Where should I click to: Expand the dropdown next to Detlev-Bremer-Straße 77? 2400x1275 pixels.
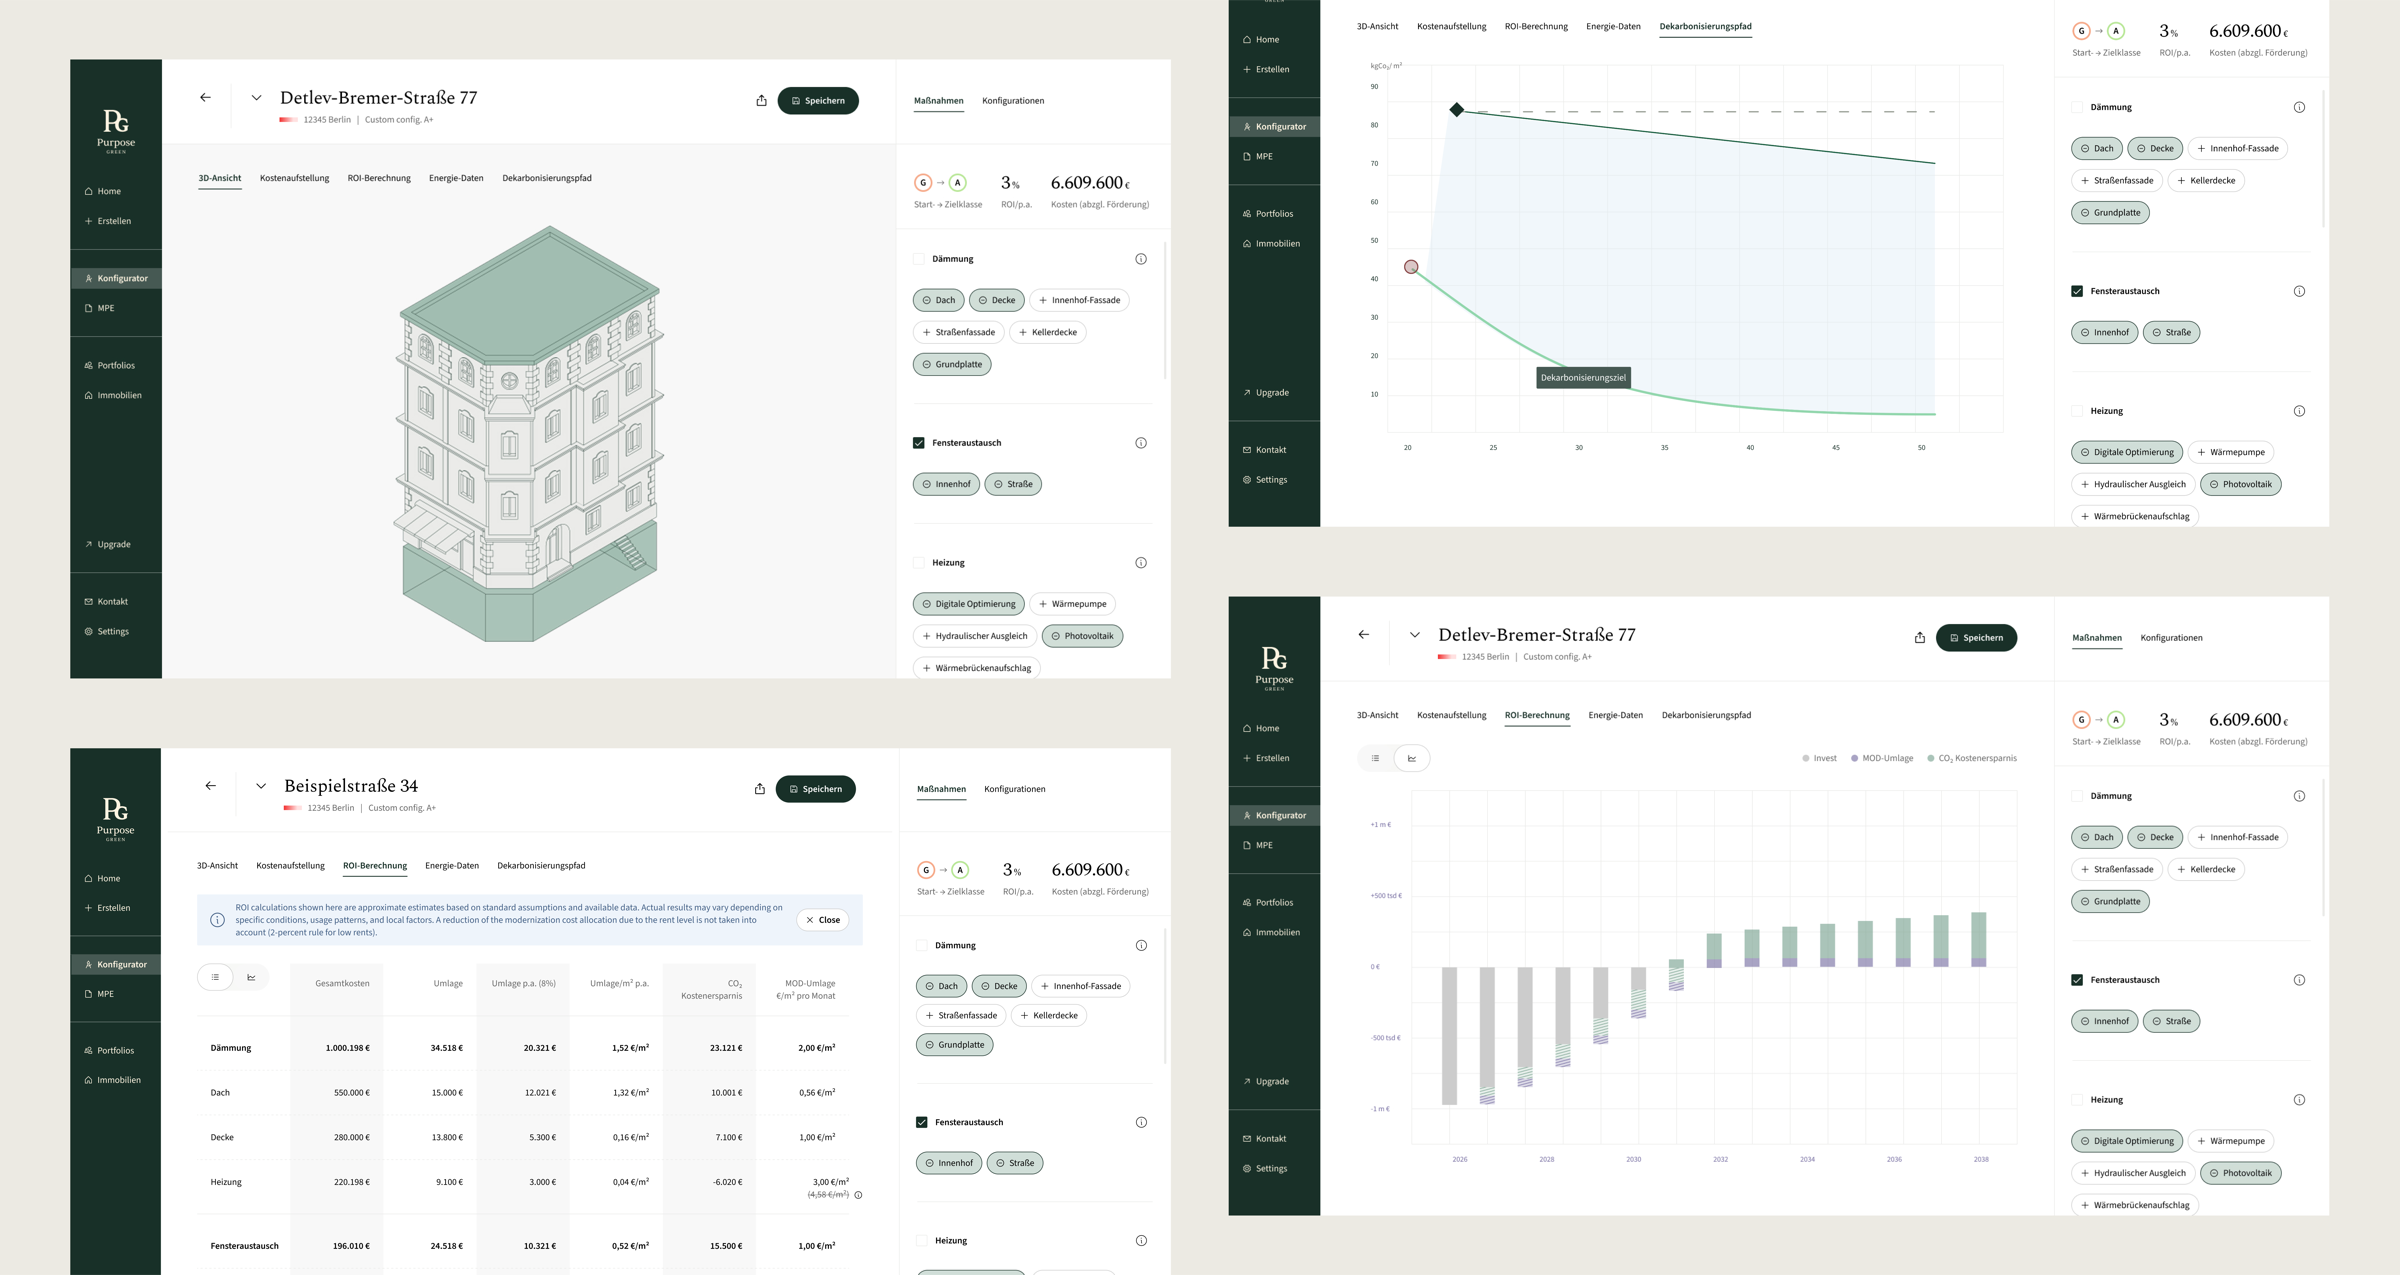coord(257,97)
